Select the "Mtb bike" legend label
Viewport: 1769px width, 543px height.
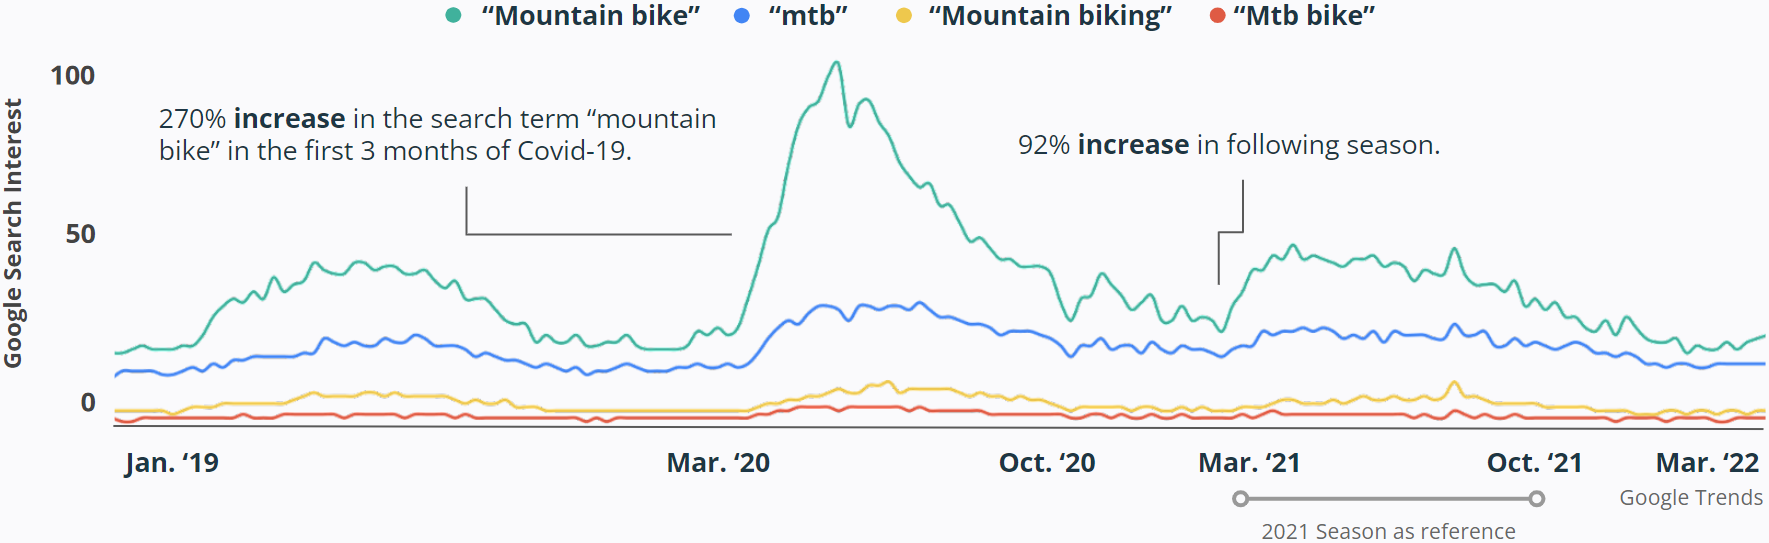[x=1304, y=16]
